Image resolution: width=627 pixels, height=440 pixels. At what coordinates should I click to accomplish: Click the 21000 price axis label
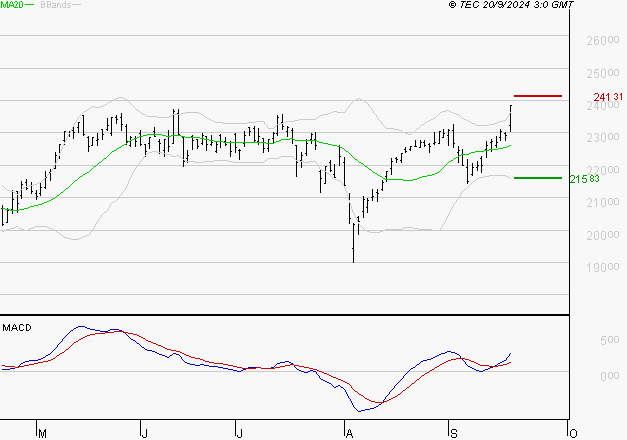click(603, 203)
